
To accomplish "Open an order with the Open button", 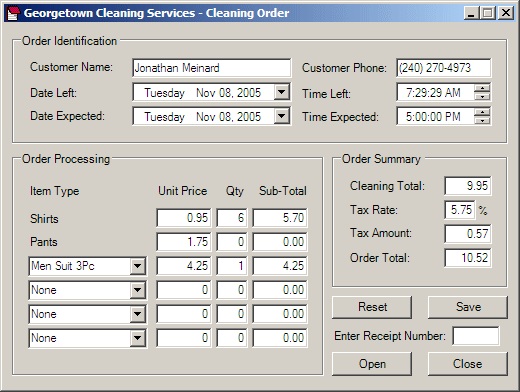I will (372, 364).
